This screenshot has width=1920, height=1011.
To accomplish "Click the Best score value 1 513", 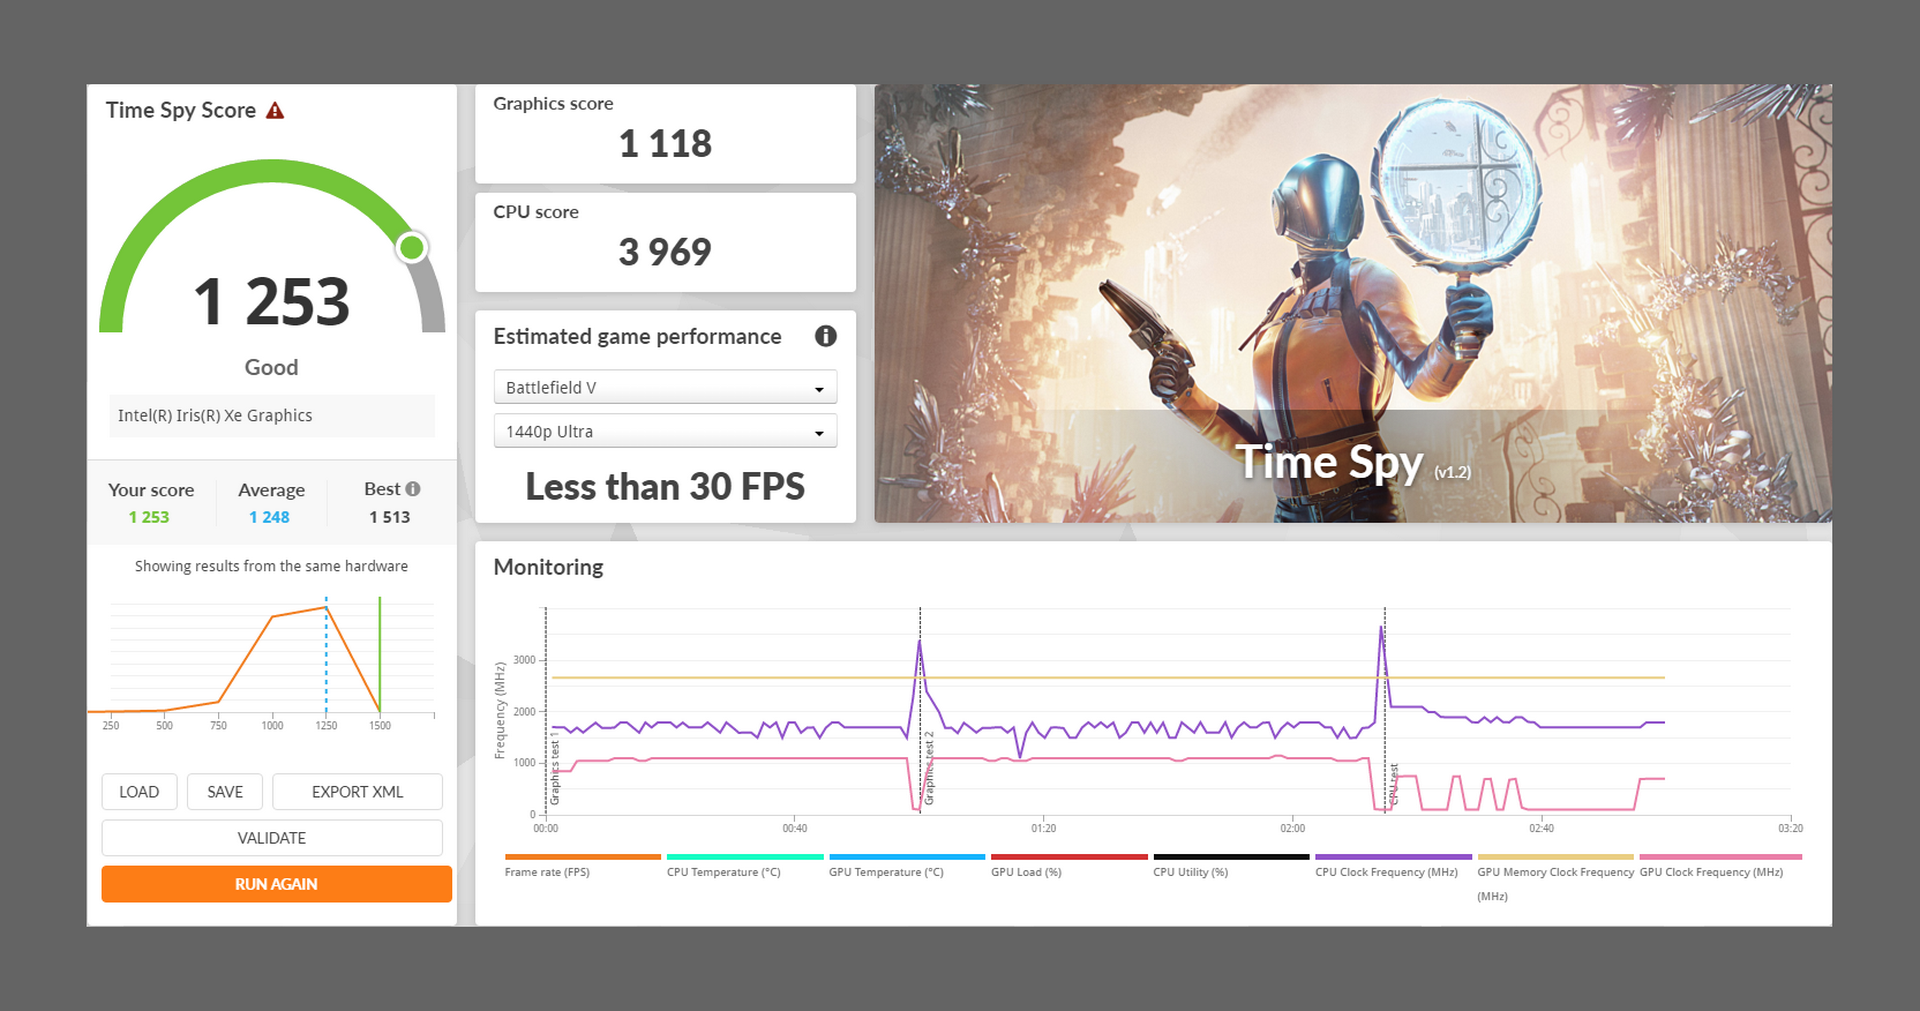I will point(390,517).
